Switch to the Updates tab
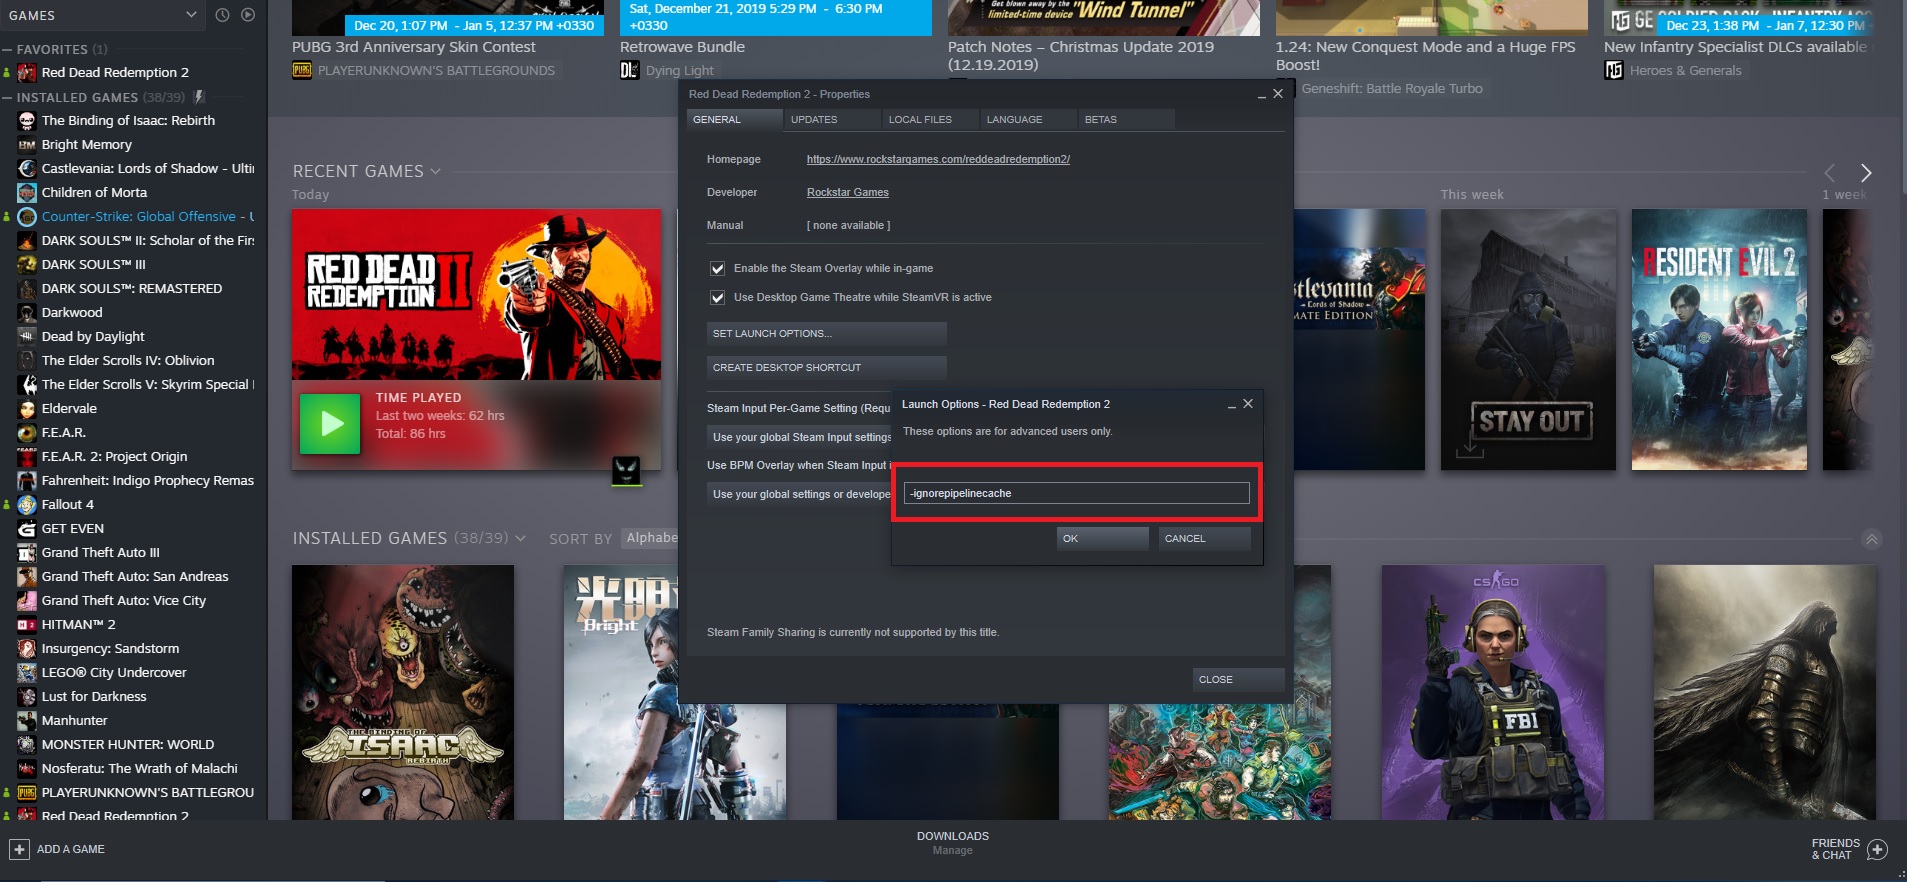 (832, 119)
